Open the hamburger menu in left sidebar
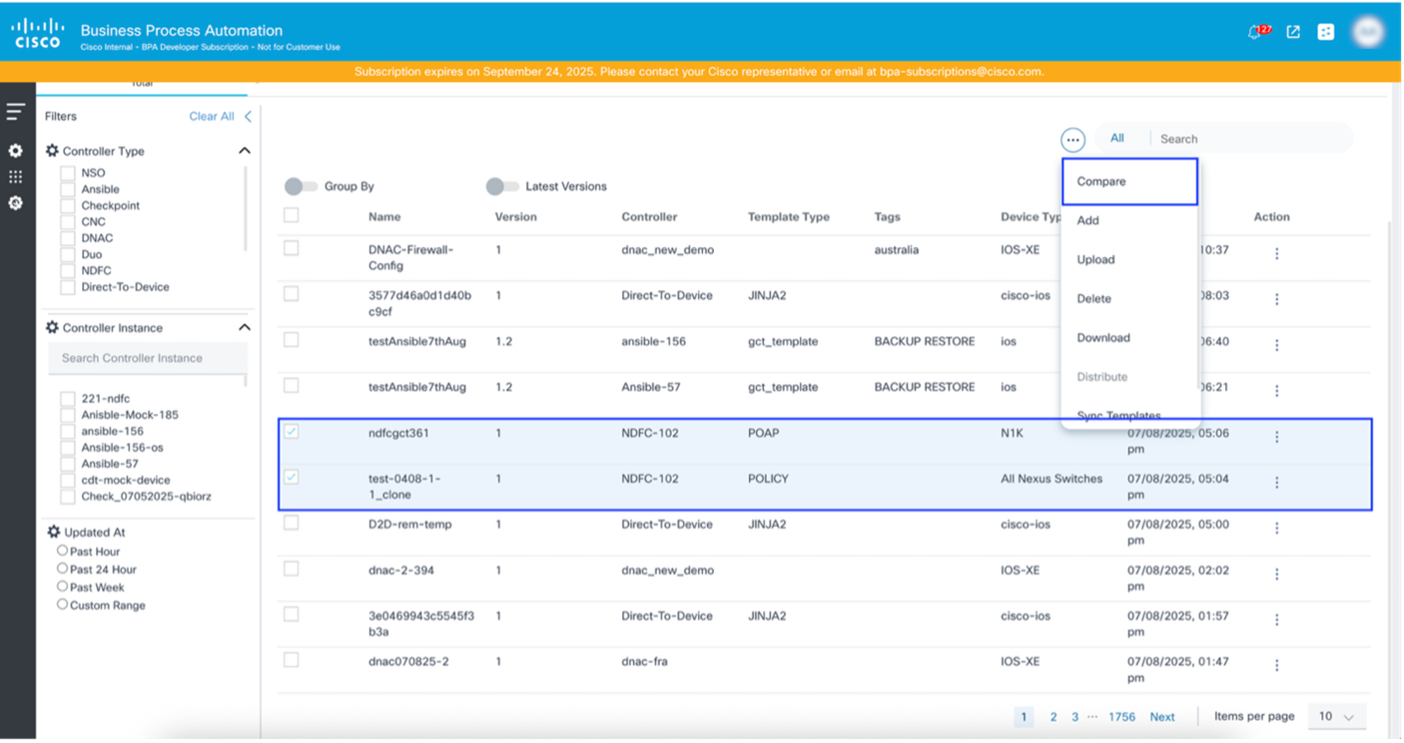The height and width of the screenshot is (743, 1404). (16, 112)
